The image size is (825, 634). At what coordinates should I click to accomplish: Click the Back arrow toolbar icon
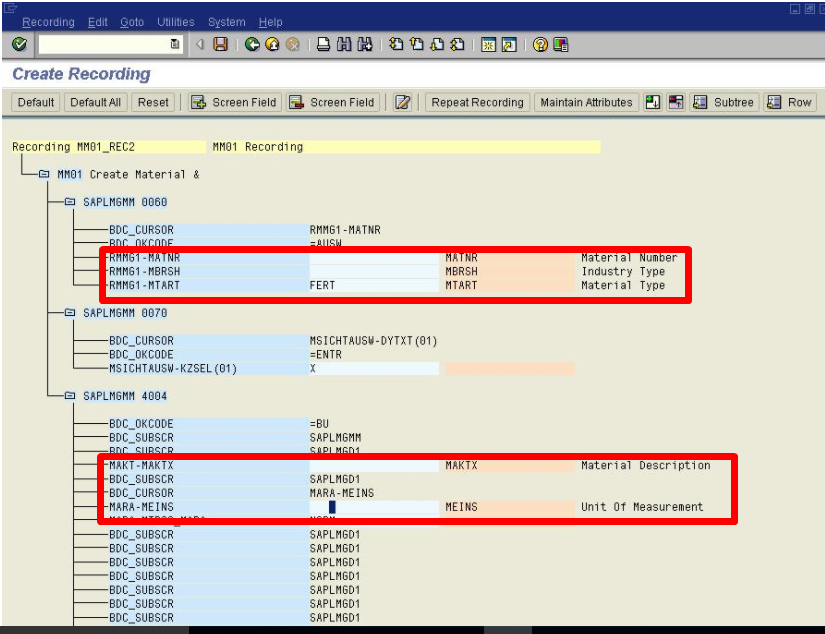pyautogui.click(x=250, y=42)
